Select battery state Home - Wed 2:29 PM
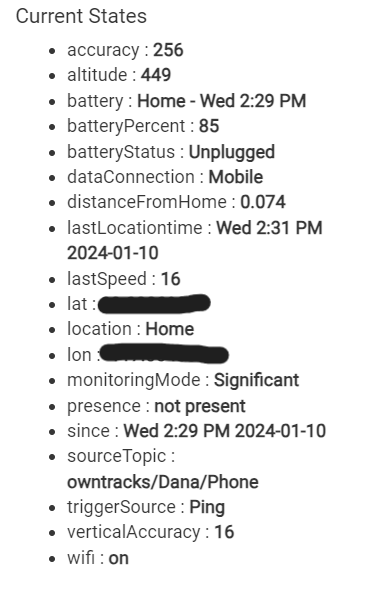 click(x=222, y=101)
